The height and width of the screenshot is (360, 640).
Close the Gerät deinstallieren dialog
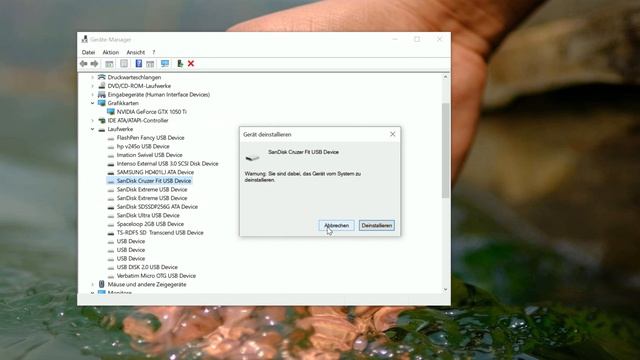point(393,134)
